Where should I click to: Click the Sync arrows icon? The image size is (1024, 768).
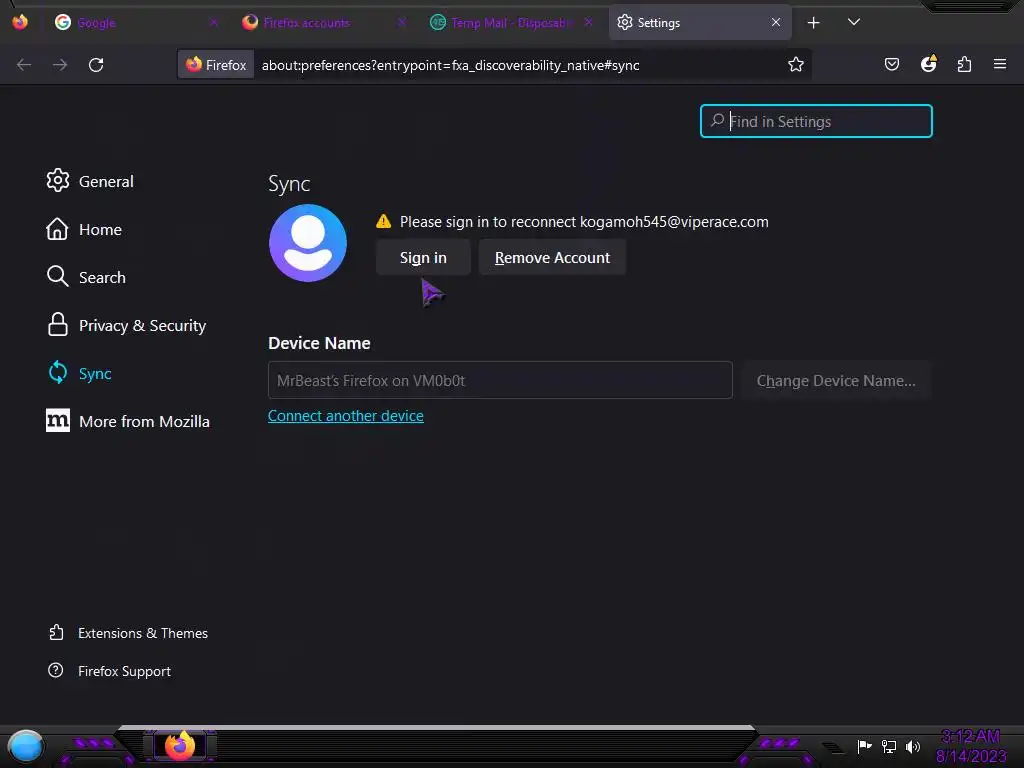point(57,372)
